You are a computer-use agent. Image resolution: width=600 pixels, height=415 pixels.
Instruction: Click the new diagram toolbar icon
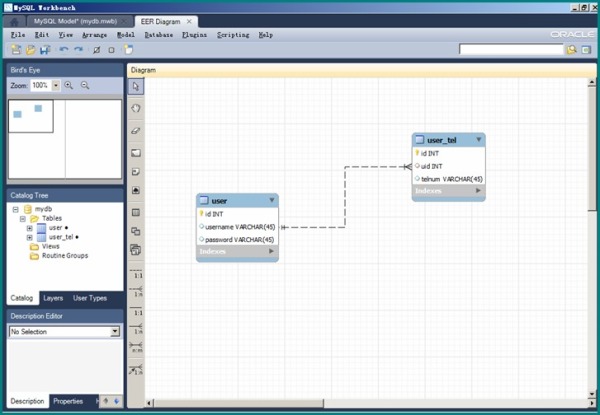click(128, 50)
